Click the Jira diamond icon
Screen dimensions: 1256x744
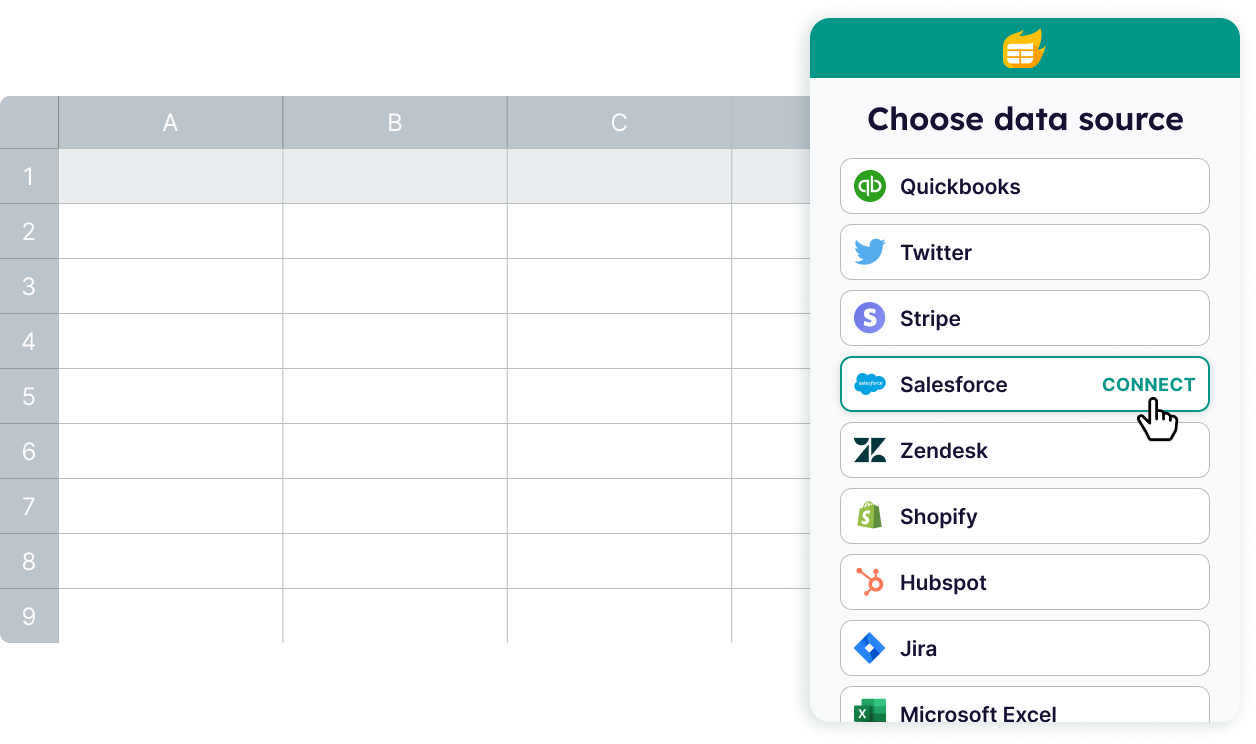(x=870, y=648)
